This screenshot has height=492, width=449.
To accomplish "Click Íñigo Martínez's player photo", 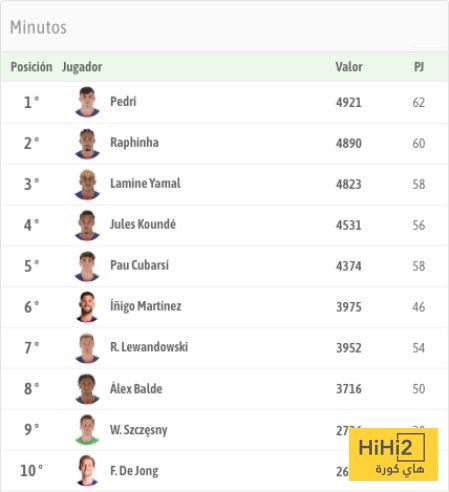I will [87, 307].
